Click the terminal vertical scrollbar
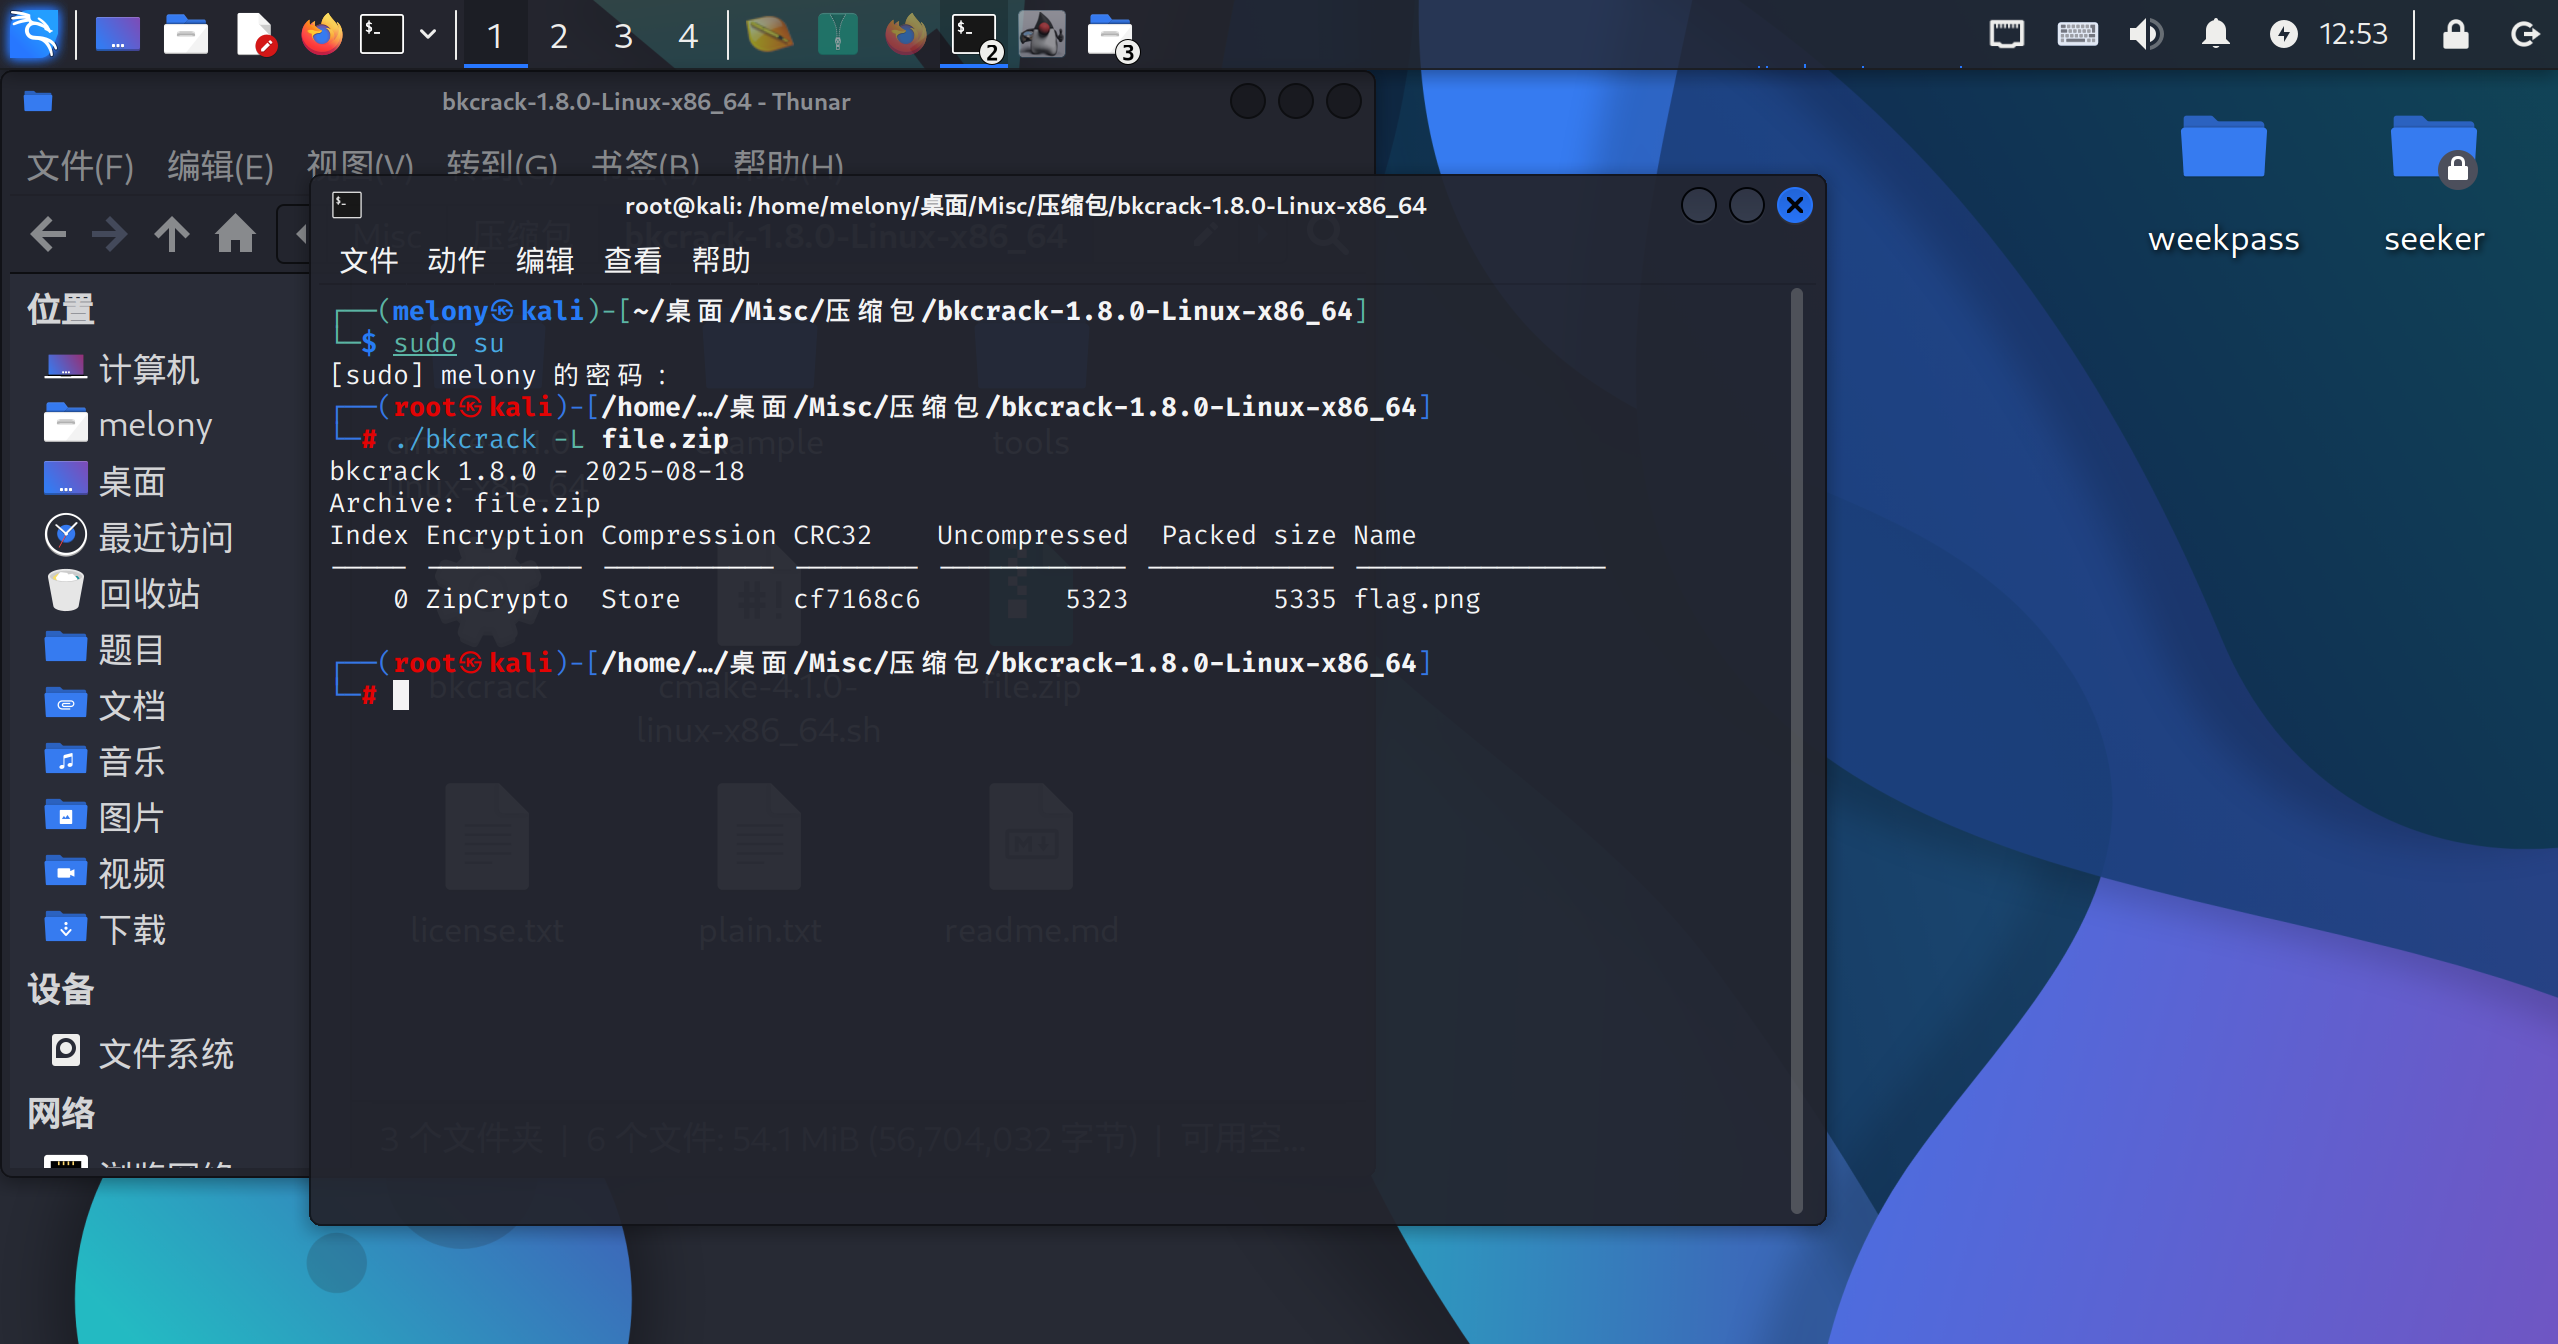The height and width of the screenshot is (1344, 2558). (1796, 750)
